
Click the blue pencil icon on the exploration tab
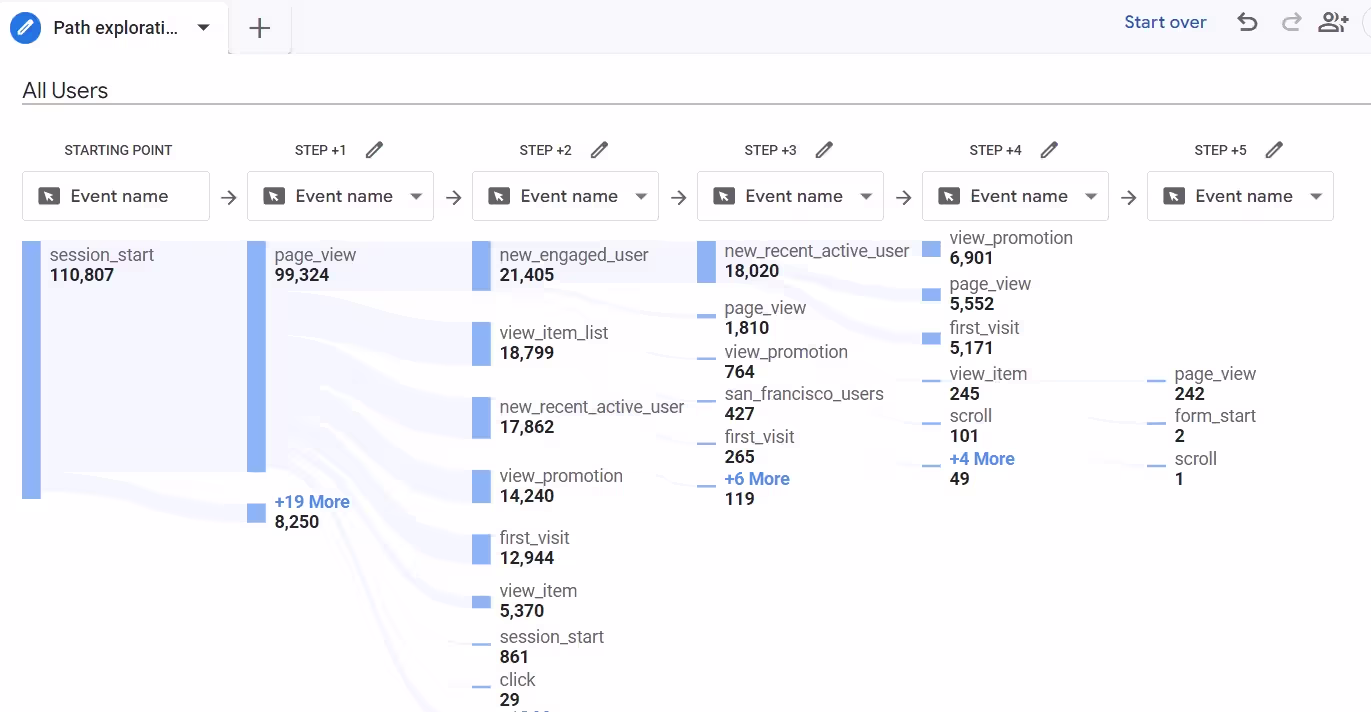(24, 27)
